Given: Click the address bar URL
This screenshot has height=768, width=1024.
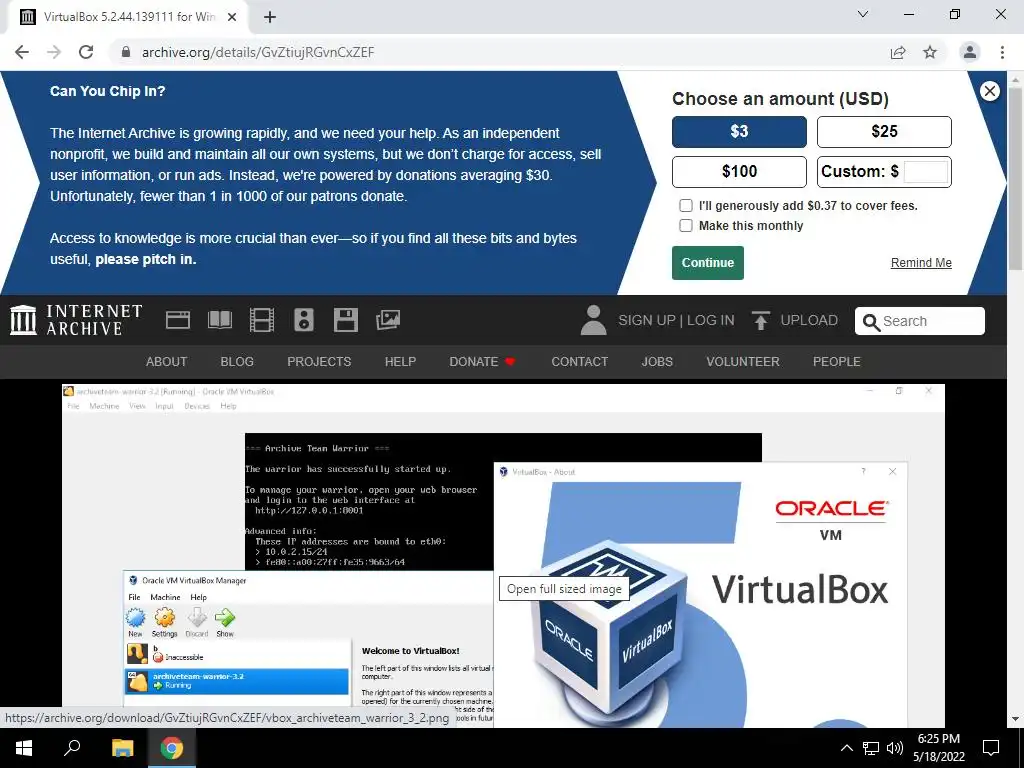Looking at the screenshot, I should (258, 52).
